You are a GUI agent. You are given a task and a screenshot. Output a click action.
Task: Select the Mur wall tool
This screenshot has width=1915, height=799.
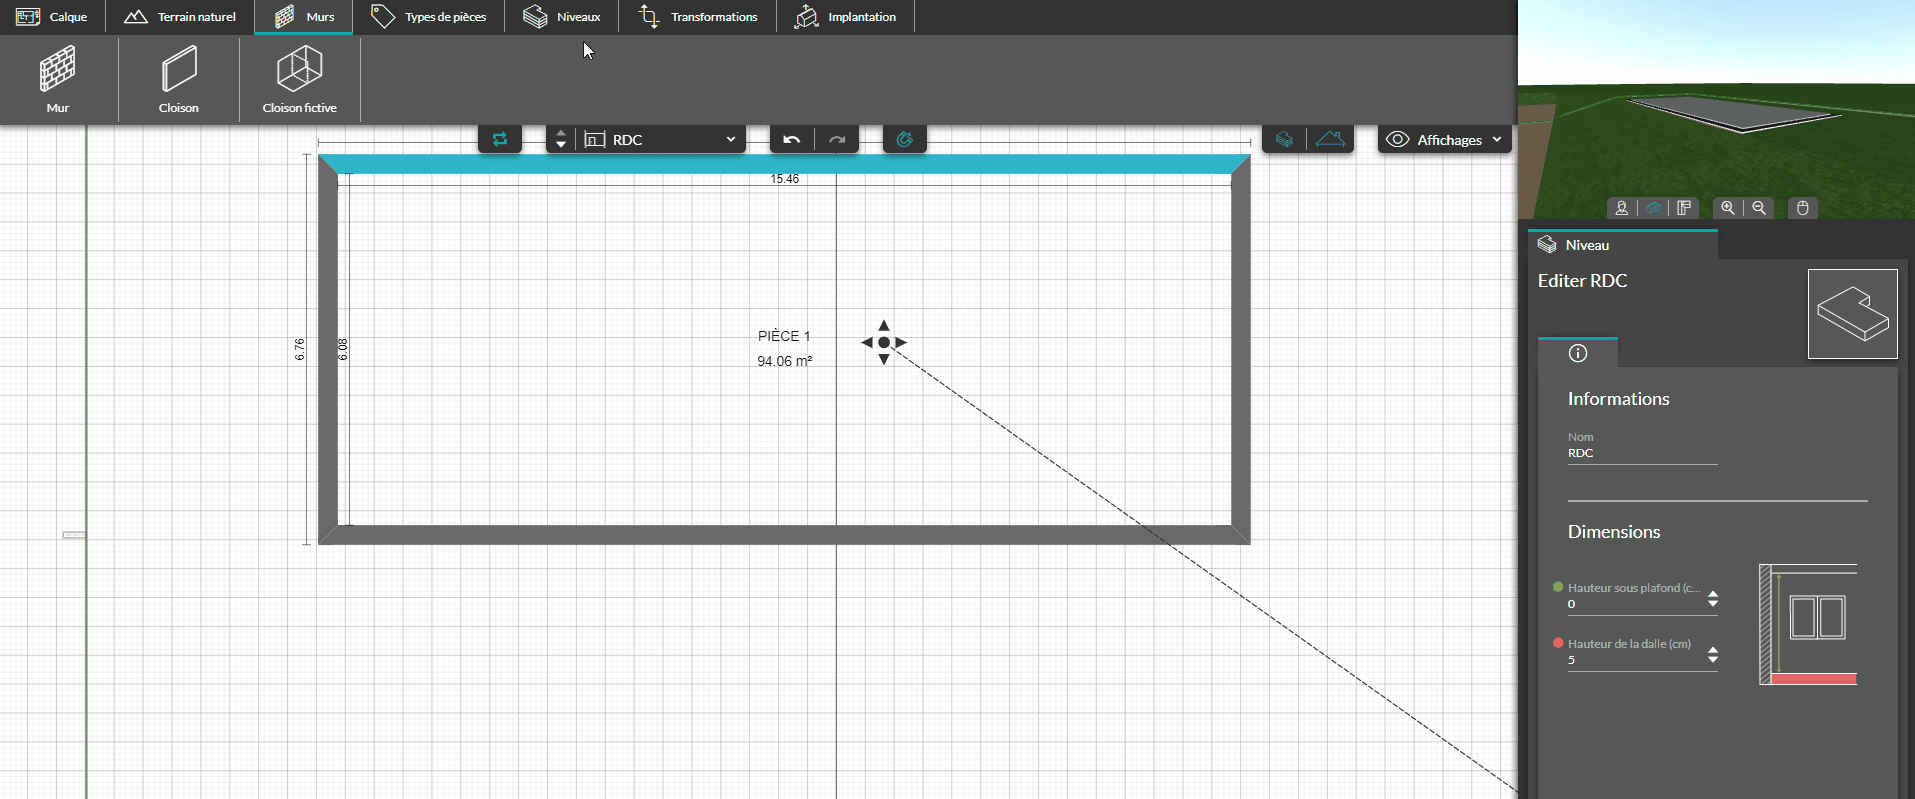point(58,80)
